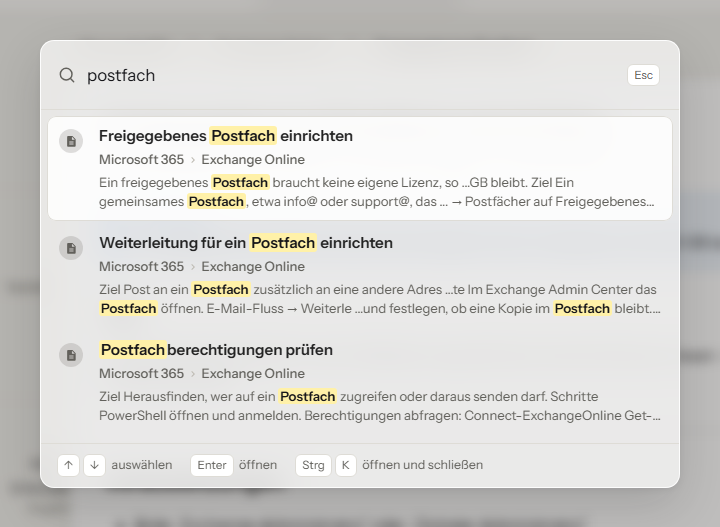The width and height of the screenshot is (720, 527).
Task: Click the "Enter" key hint
Action: pyautogui.click(x=212, y=465)
